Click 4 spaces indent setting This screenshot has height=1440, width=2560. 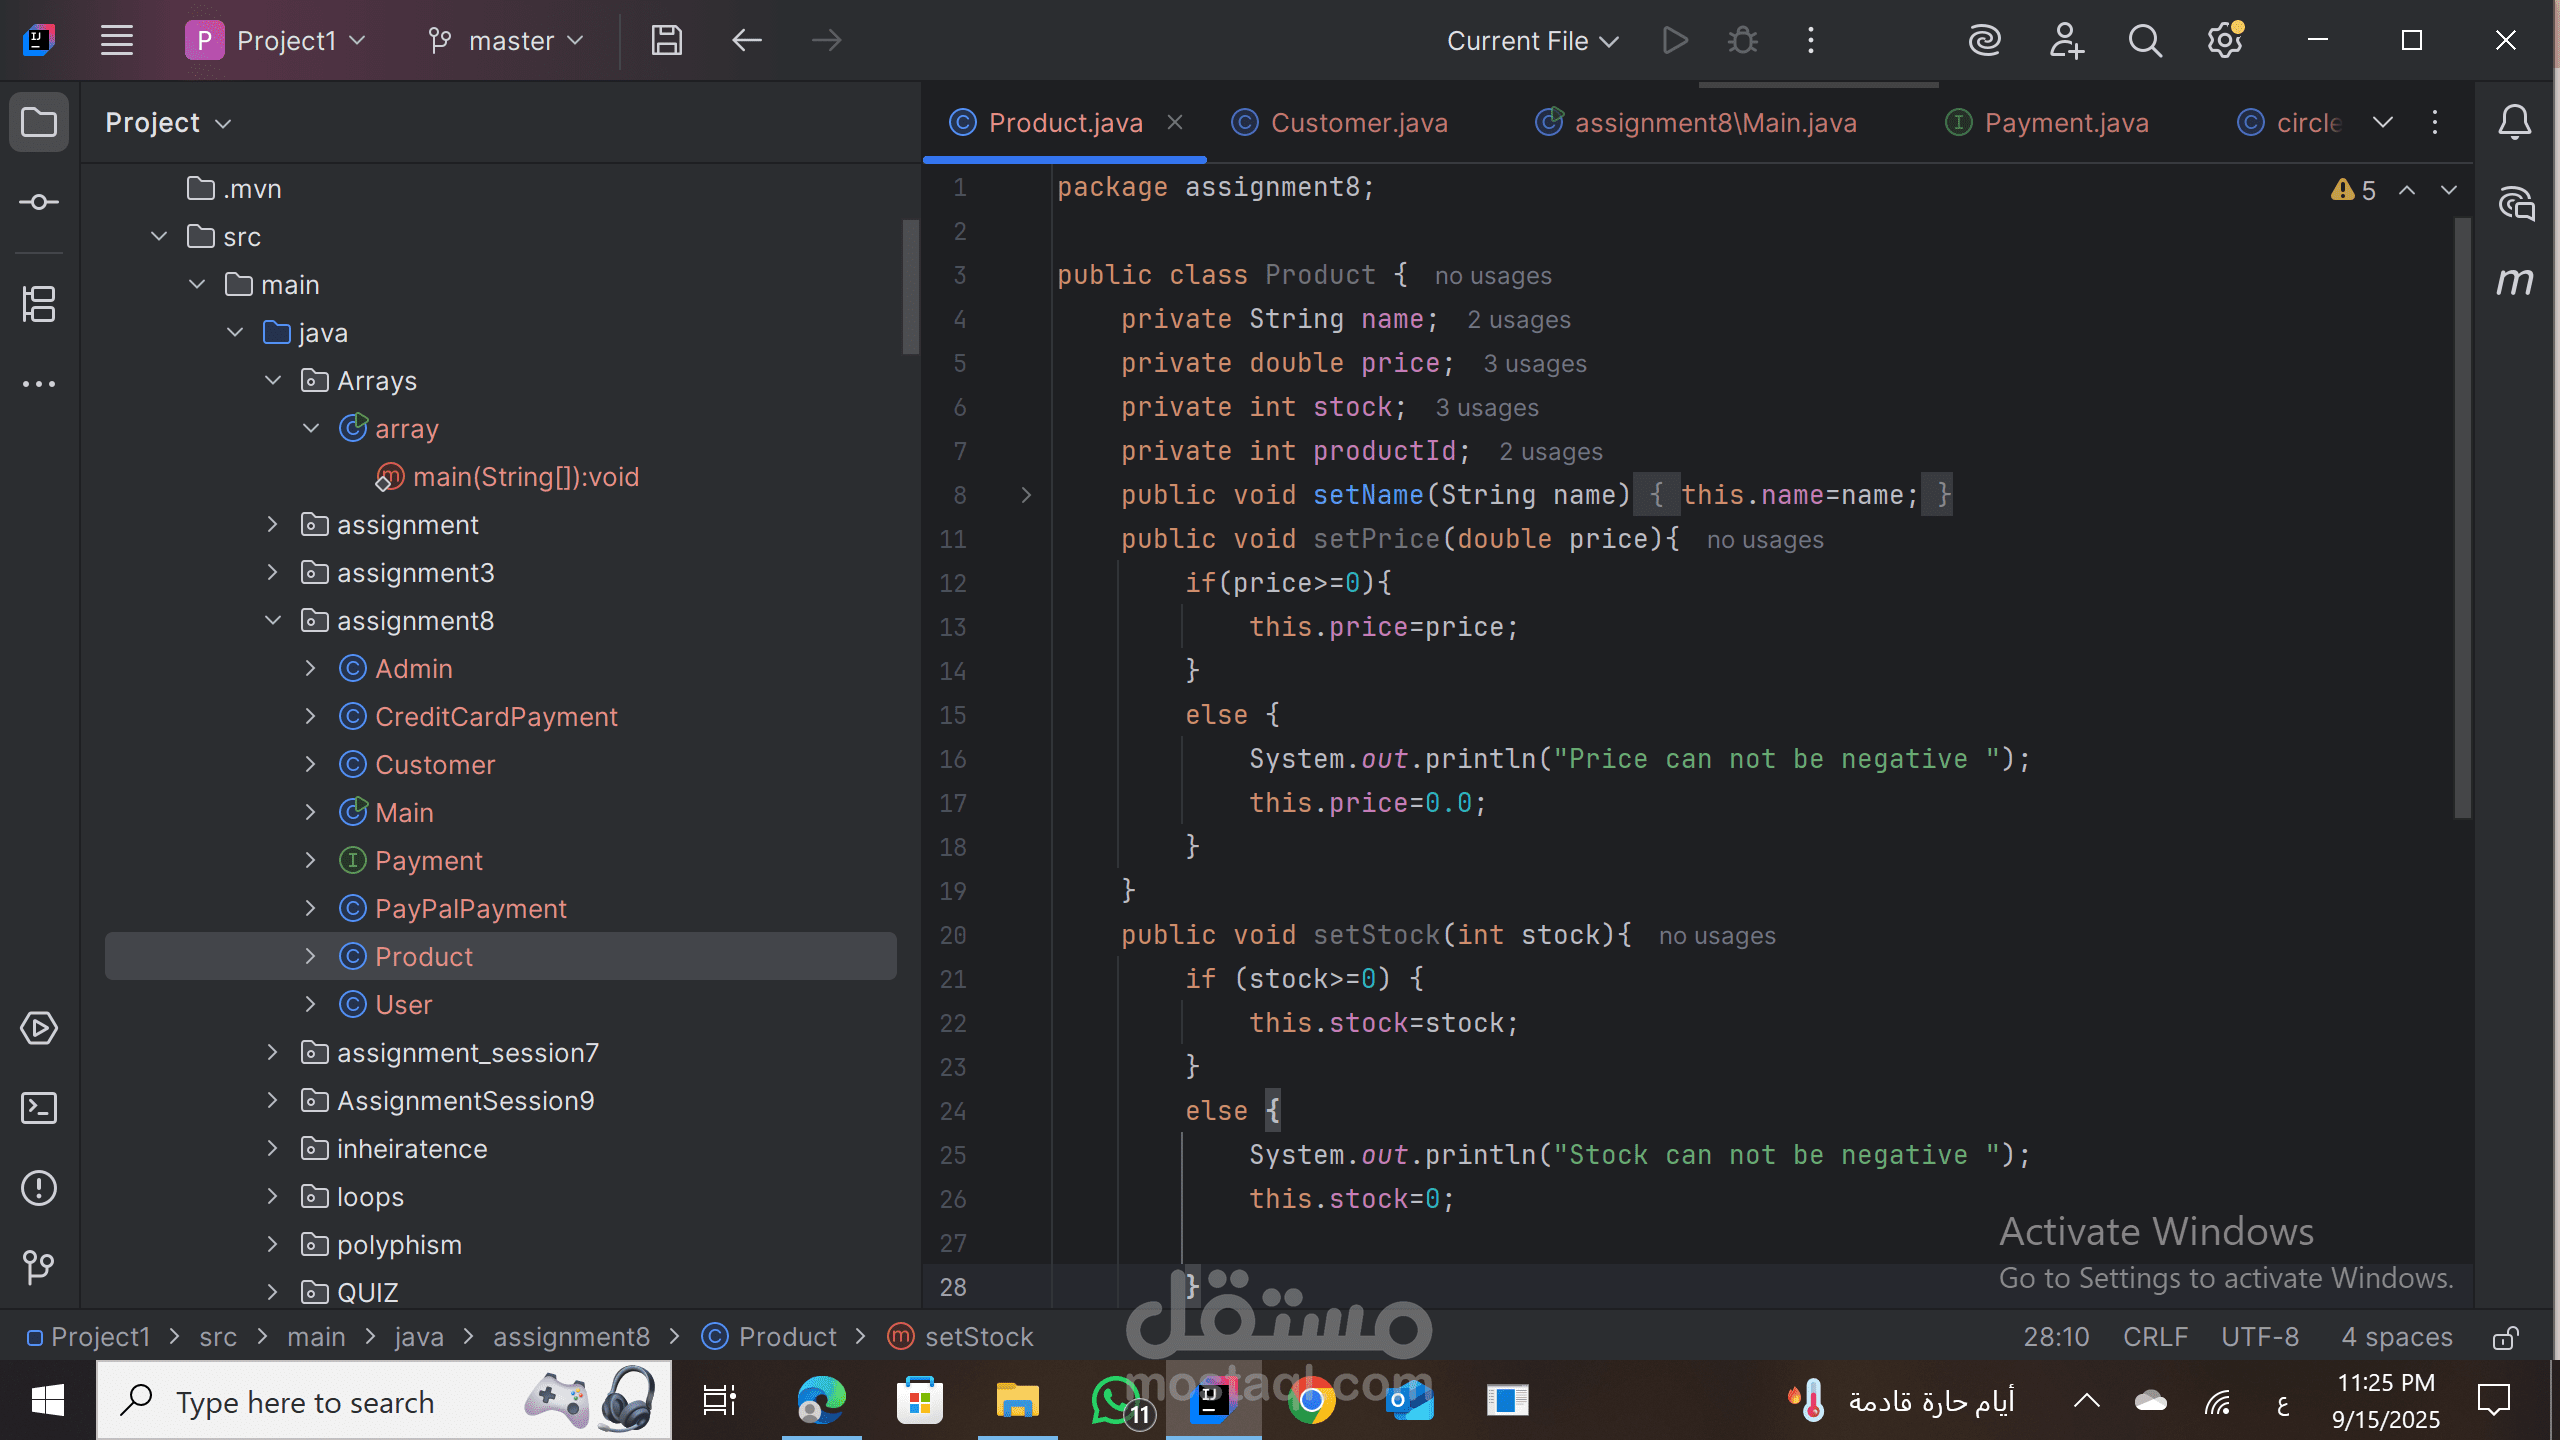point(2397,1338)
